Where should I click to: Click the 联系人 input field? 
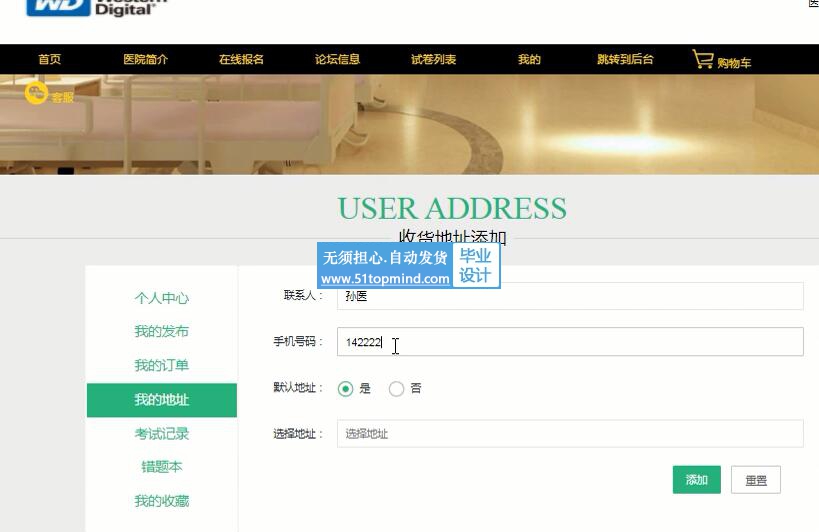570,296
